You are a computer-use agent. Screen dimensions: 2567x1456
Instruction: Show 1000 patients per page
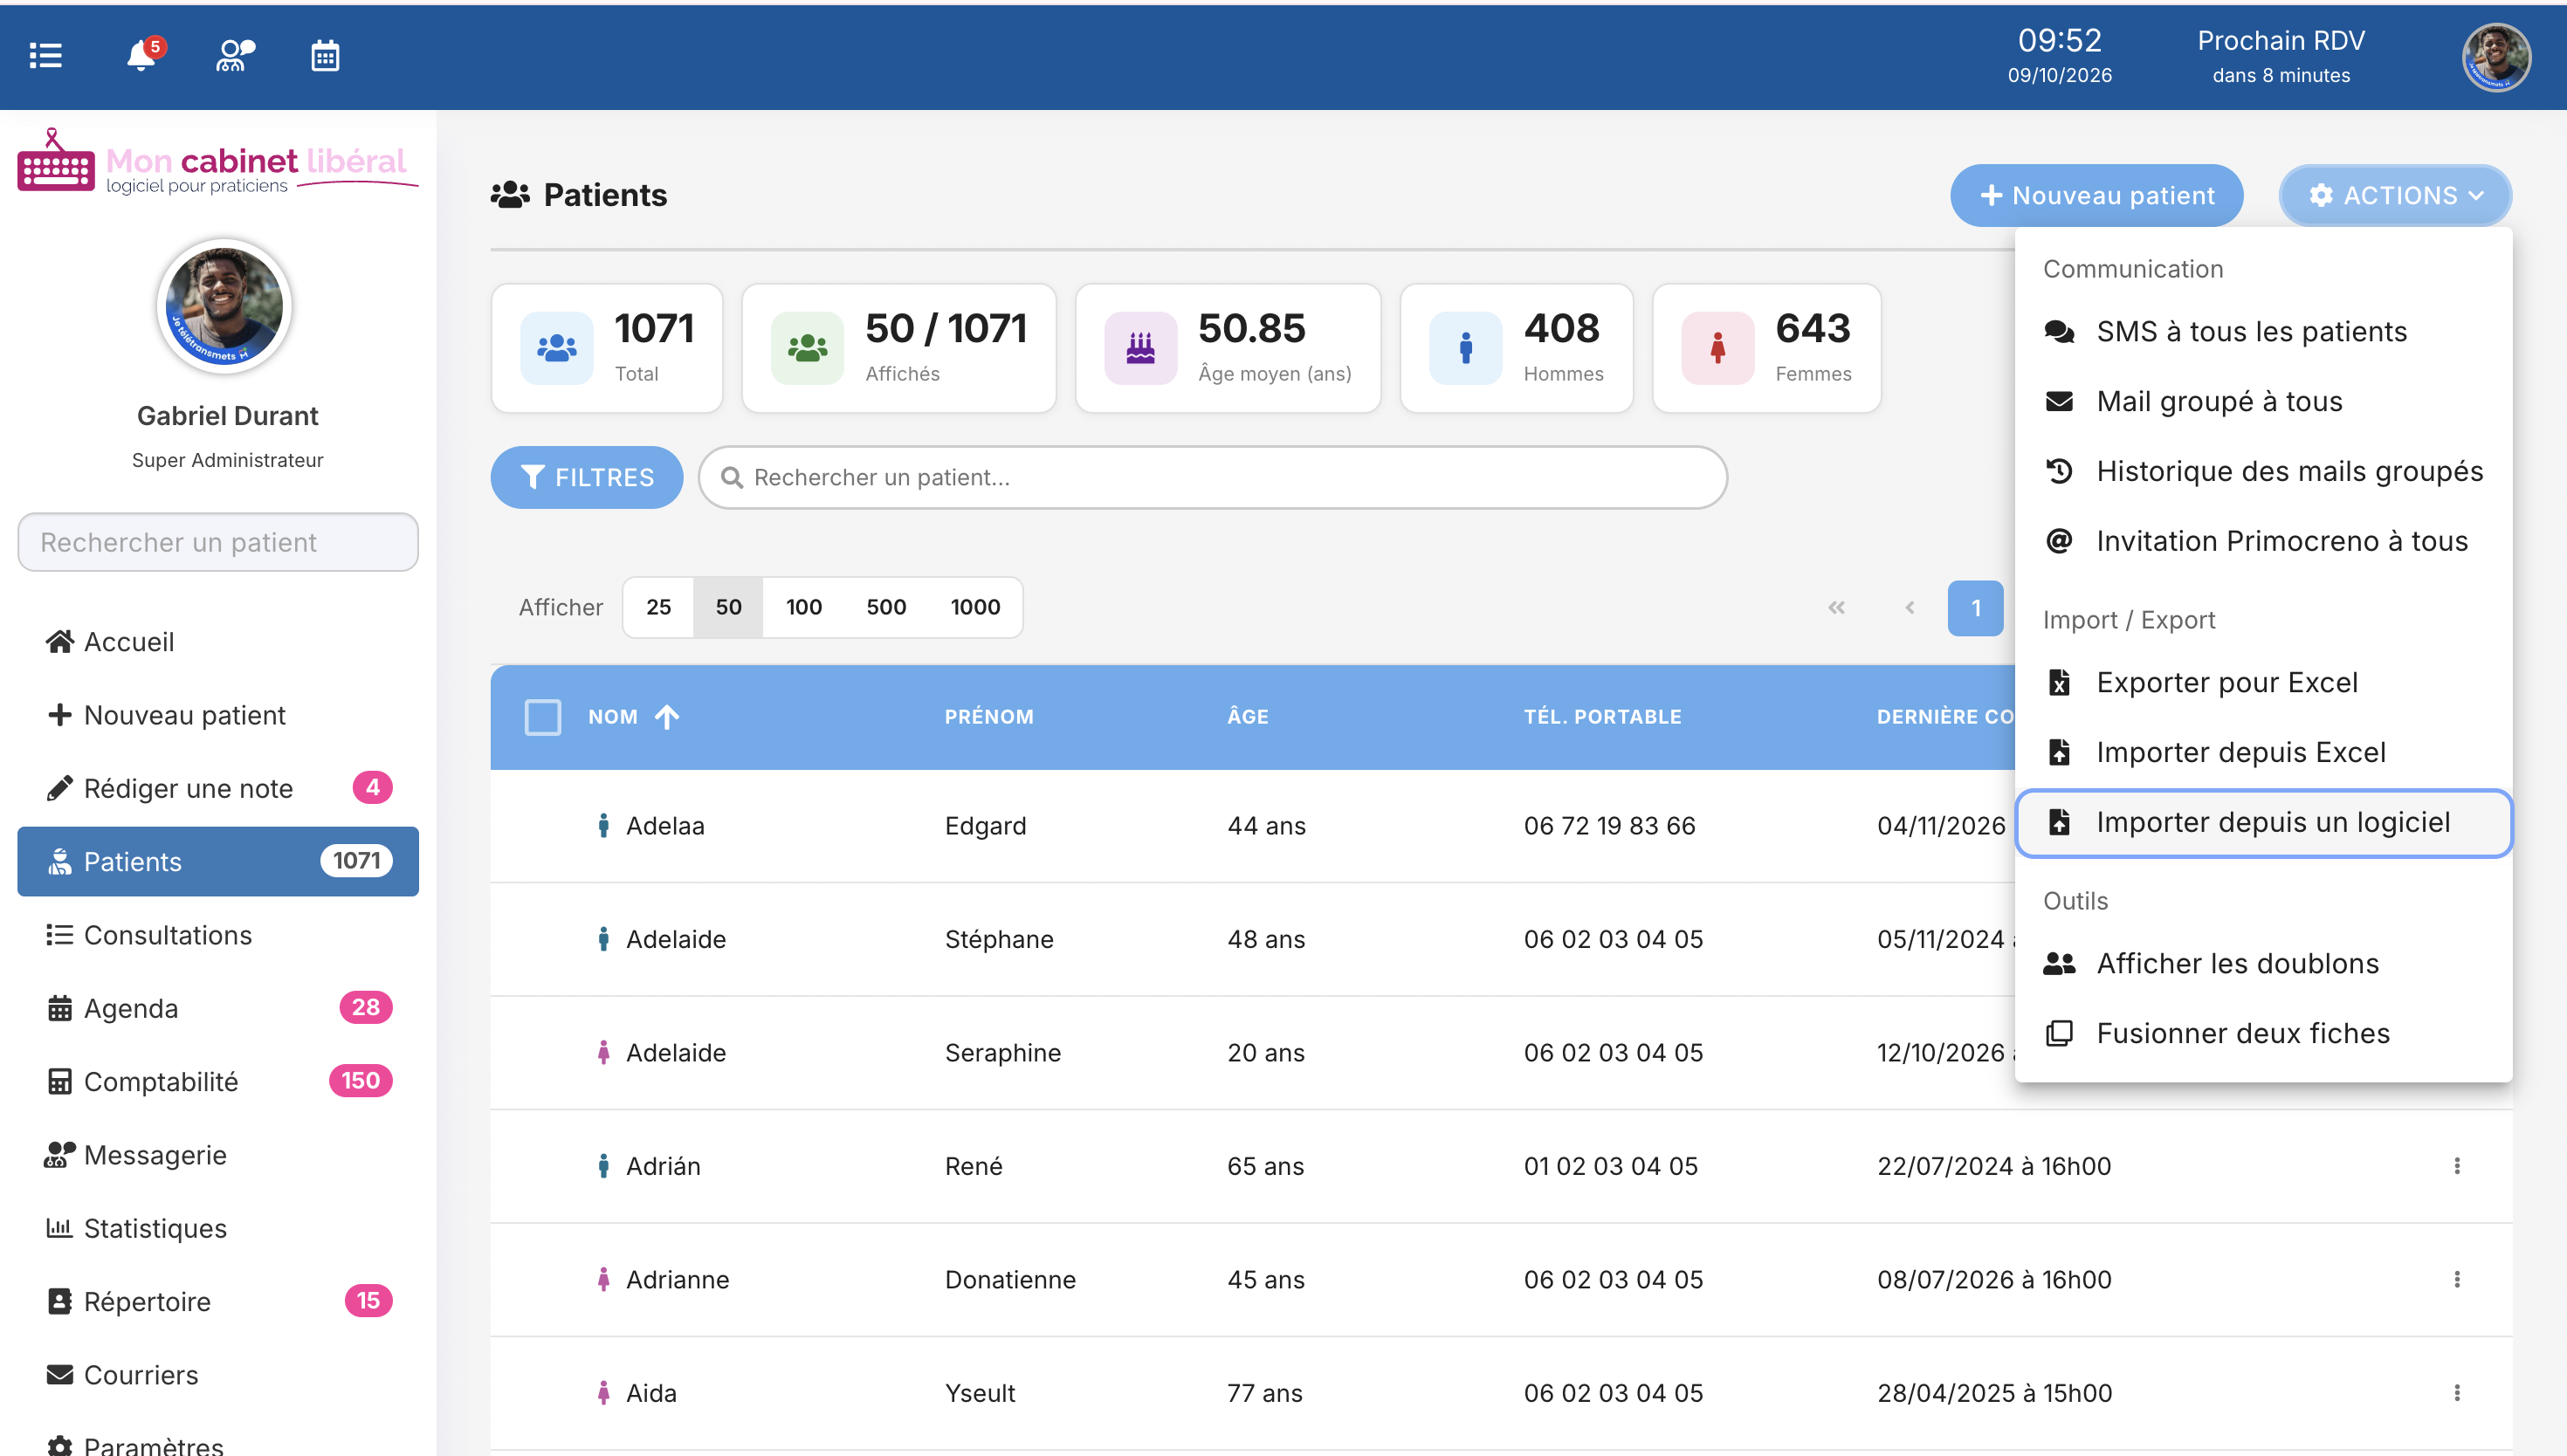coord(975,607)
